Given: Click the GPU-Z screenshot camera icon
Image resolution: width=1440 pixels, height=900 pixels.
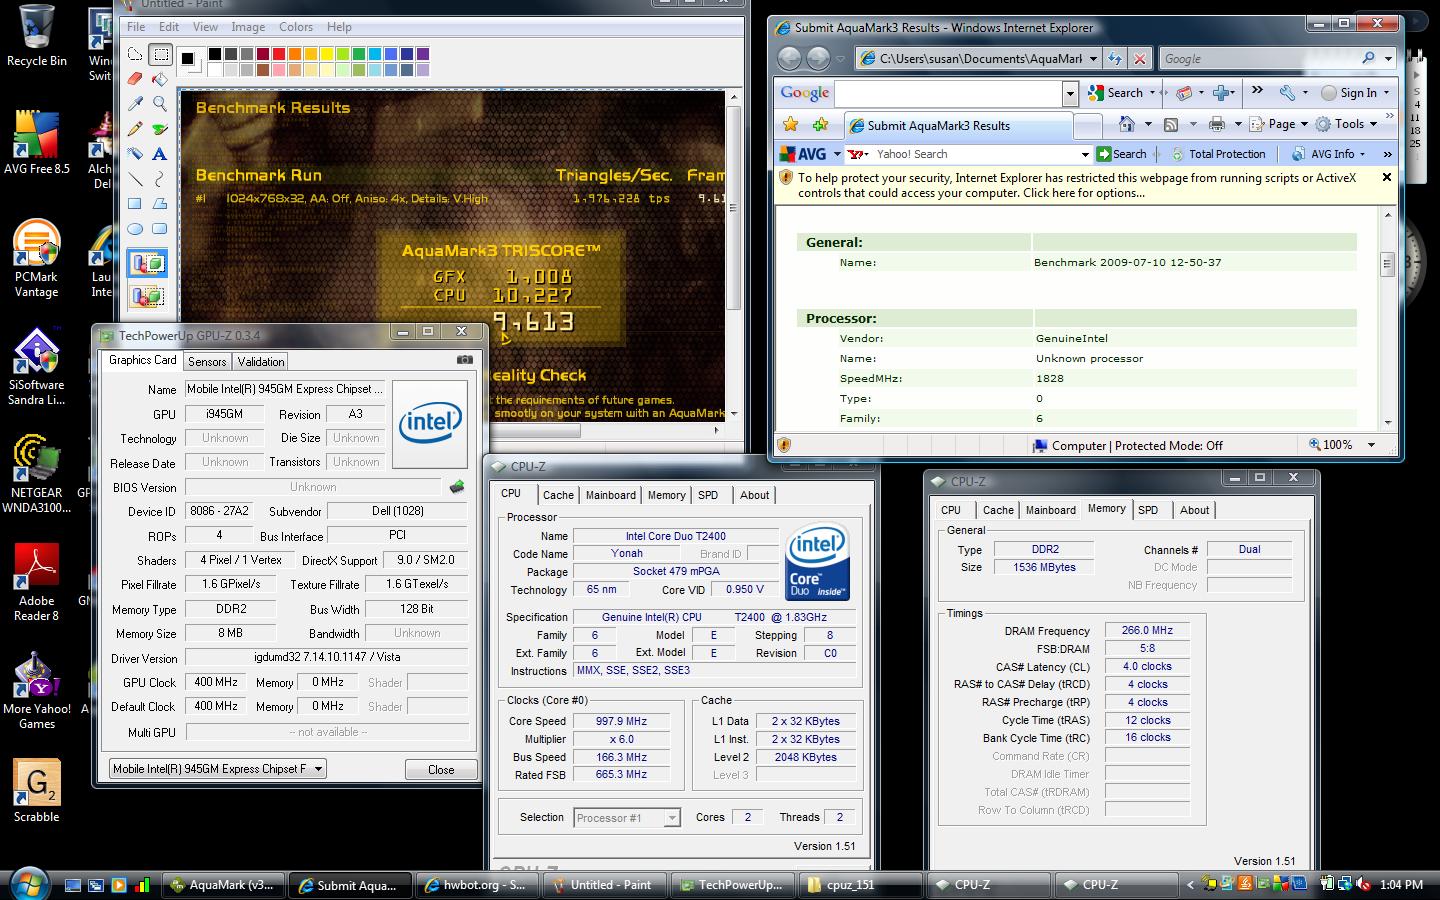Looking at the screenshot, I should coord(465,360).
